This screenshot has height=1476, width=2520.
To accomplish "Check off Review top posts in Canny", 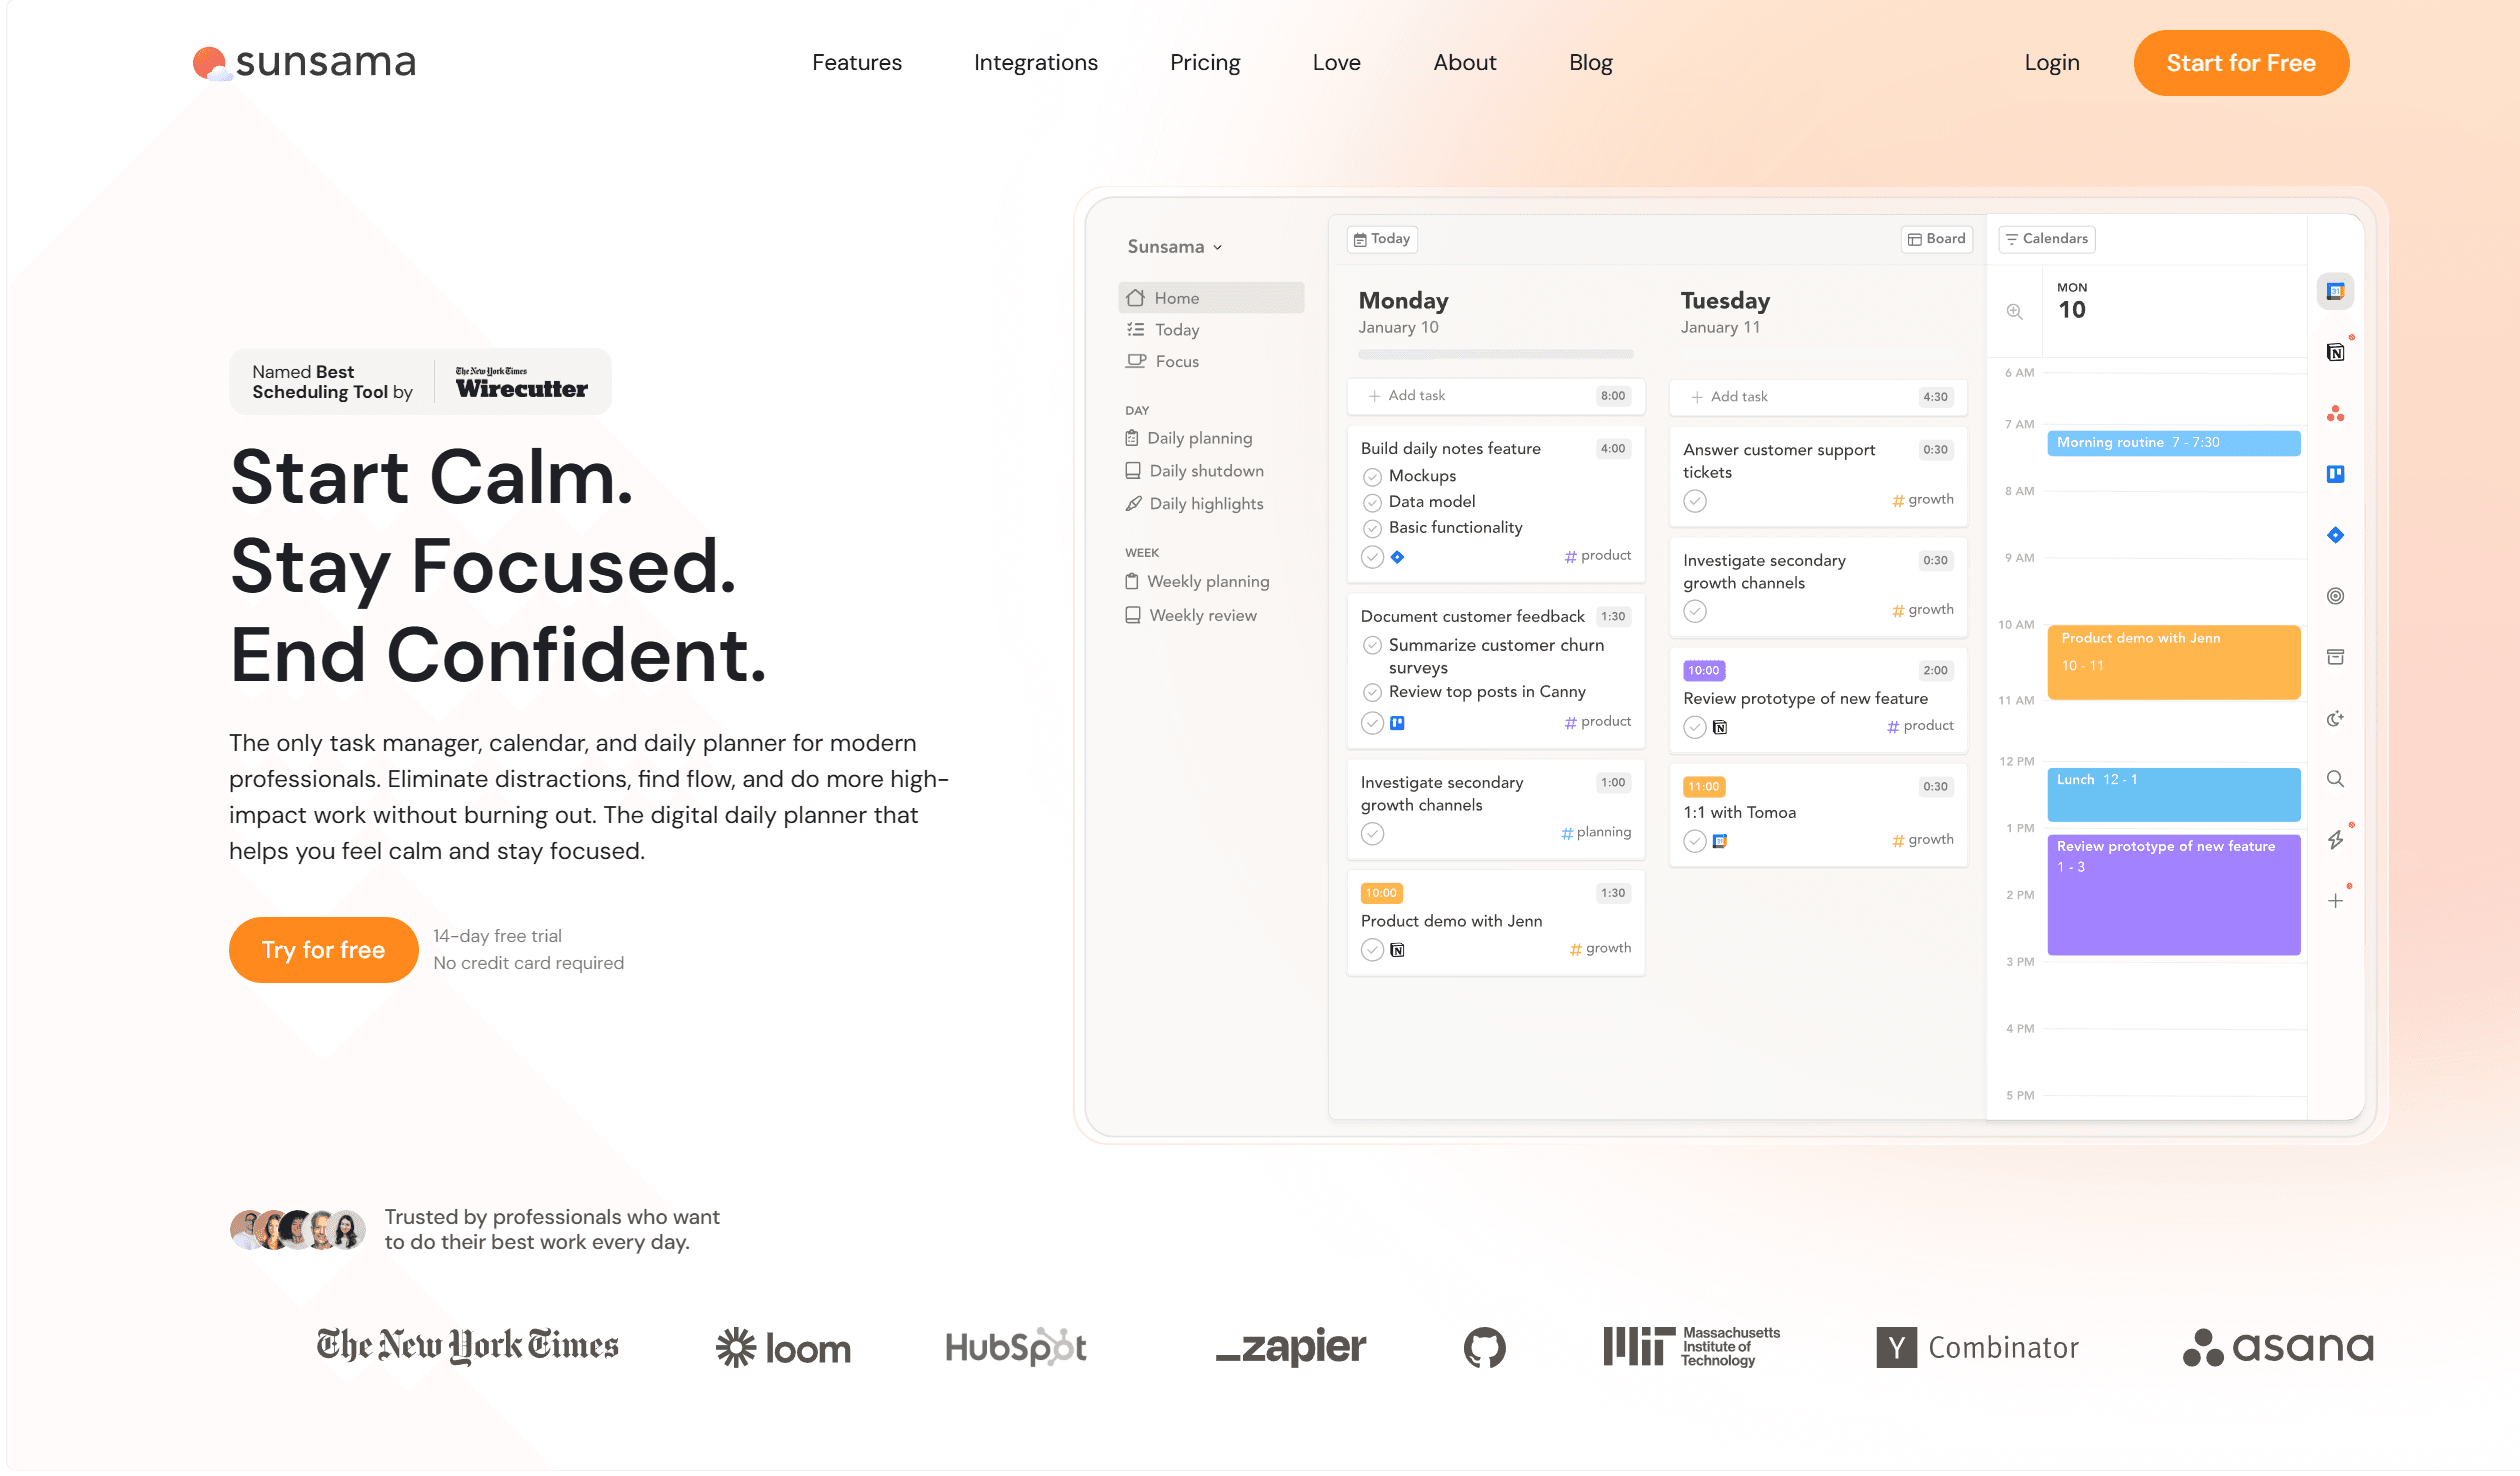I will 1372,692.
